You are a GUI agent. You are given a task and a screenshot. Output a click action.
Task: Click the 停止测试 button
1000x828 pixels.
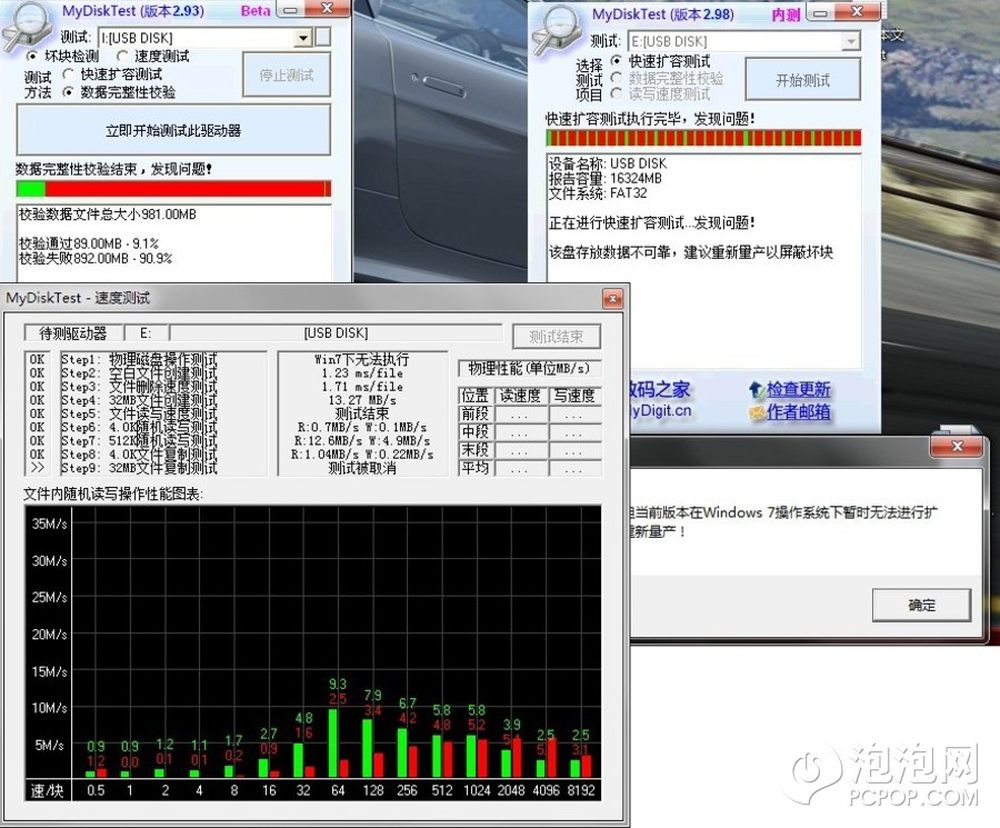point(286,75)
